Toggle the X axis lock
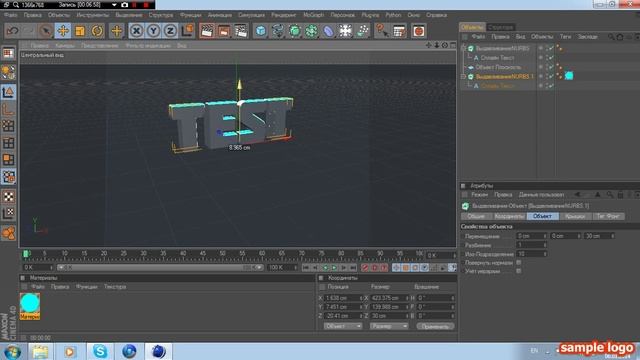Image resolution: width=640 pixels, height=360 pixels. [x=136, y=31]
